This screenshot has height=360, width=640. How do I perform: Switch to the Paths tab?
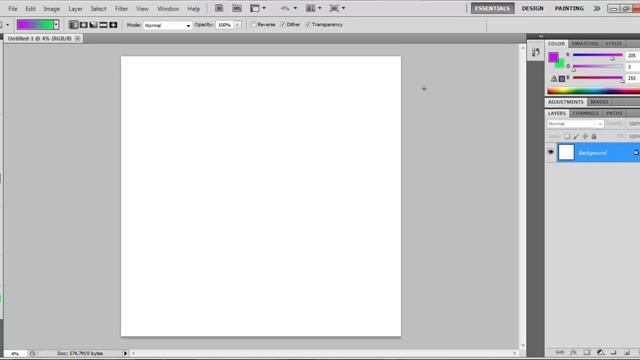(x=614, y=113)
